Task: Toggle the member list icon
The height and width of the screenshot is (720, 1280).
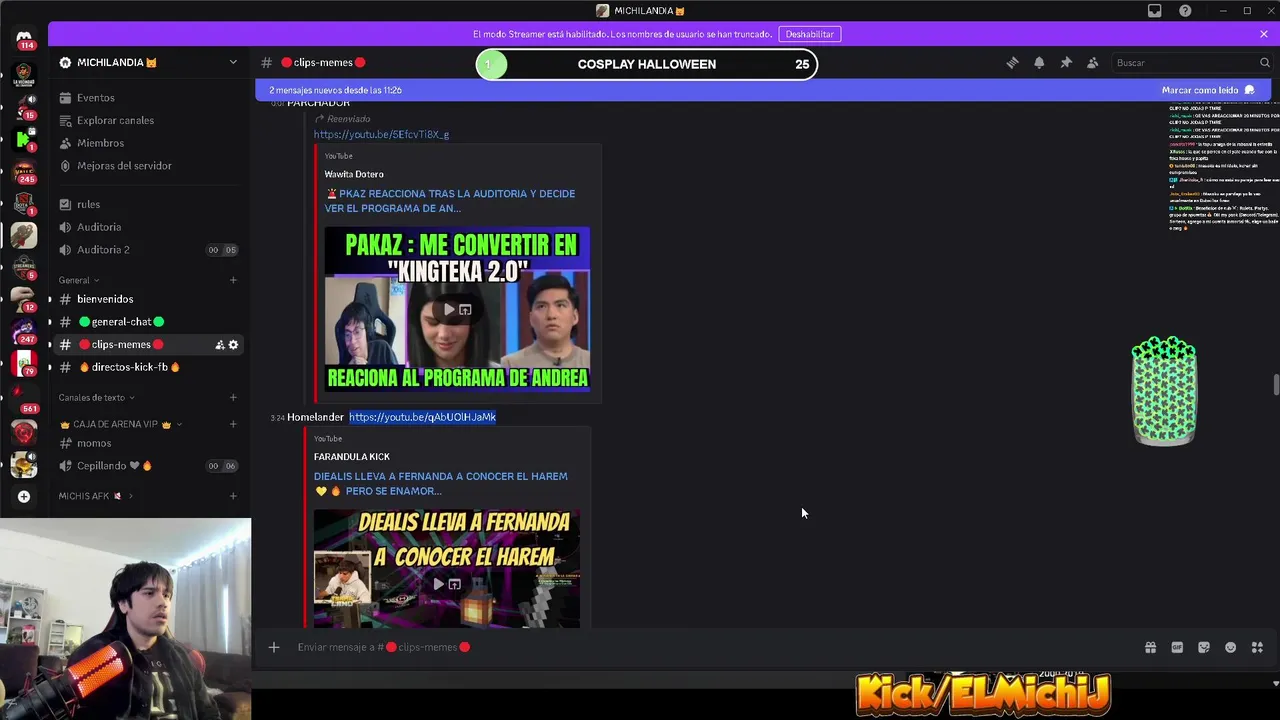Action: pos(1093,62)
